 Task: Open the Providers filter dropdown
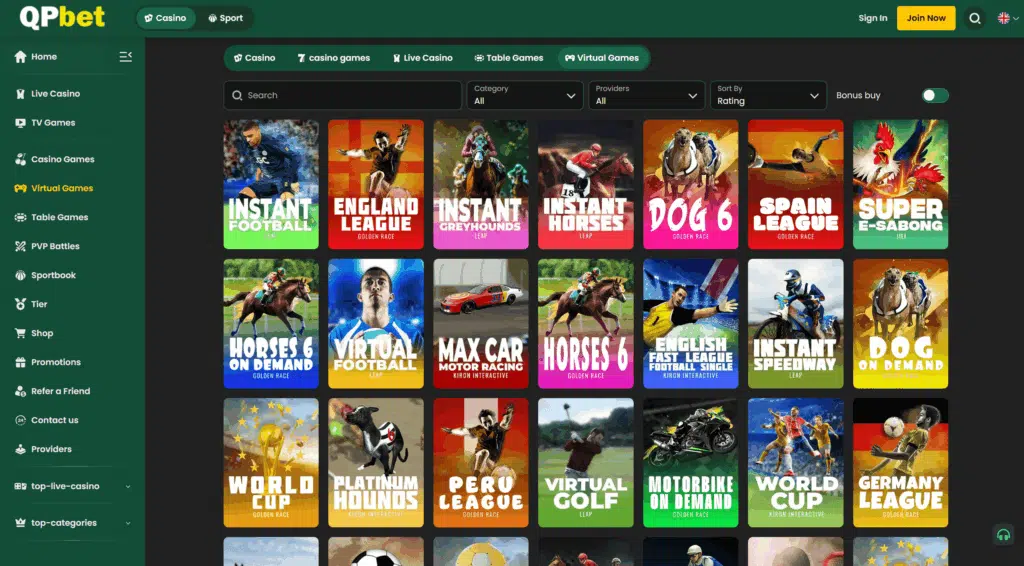[646, 95]
